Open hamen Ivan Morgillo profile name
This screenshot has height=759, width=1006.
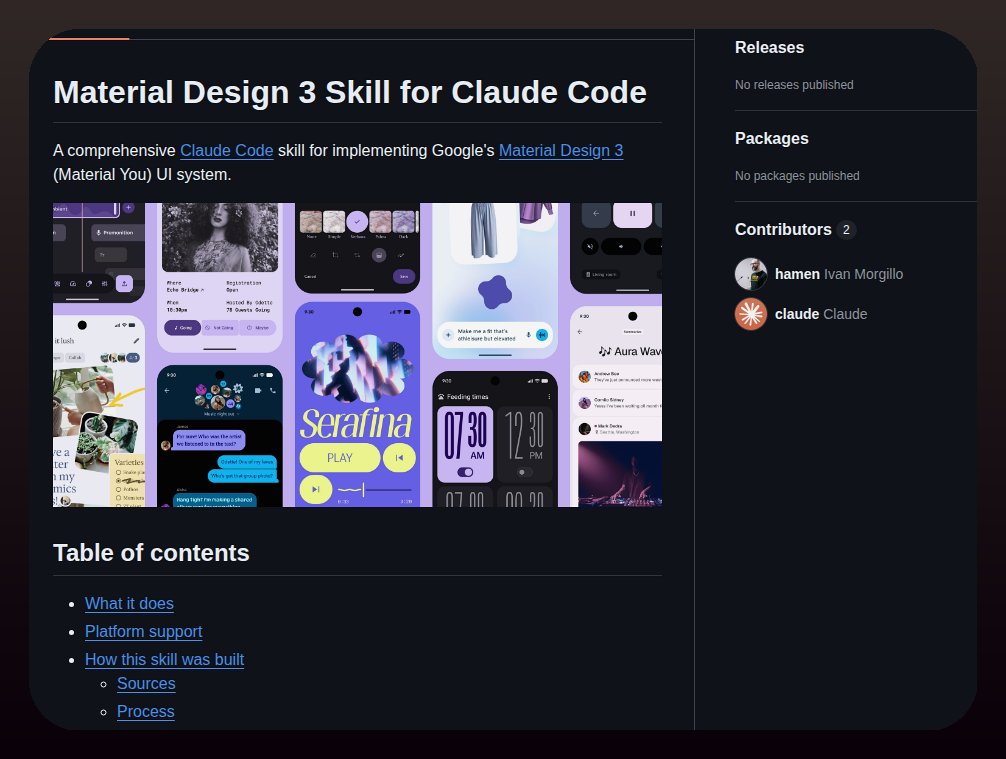point(839,275)
